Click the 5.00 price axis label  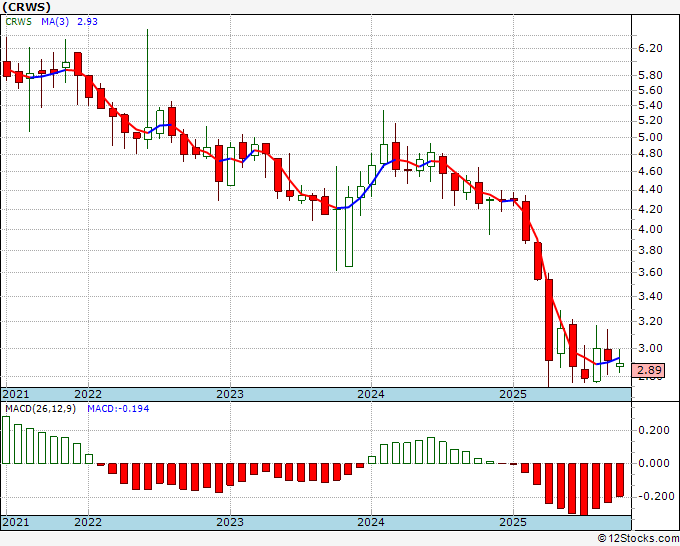click(651, 137)
